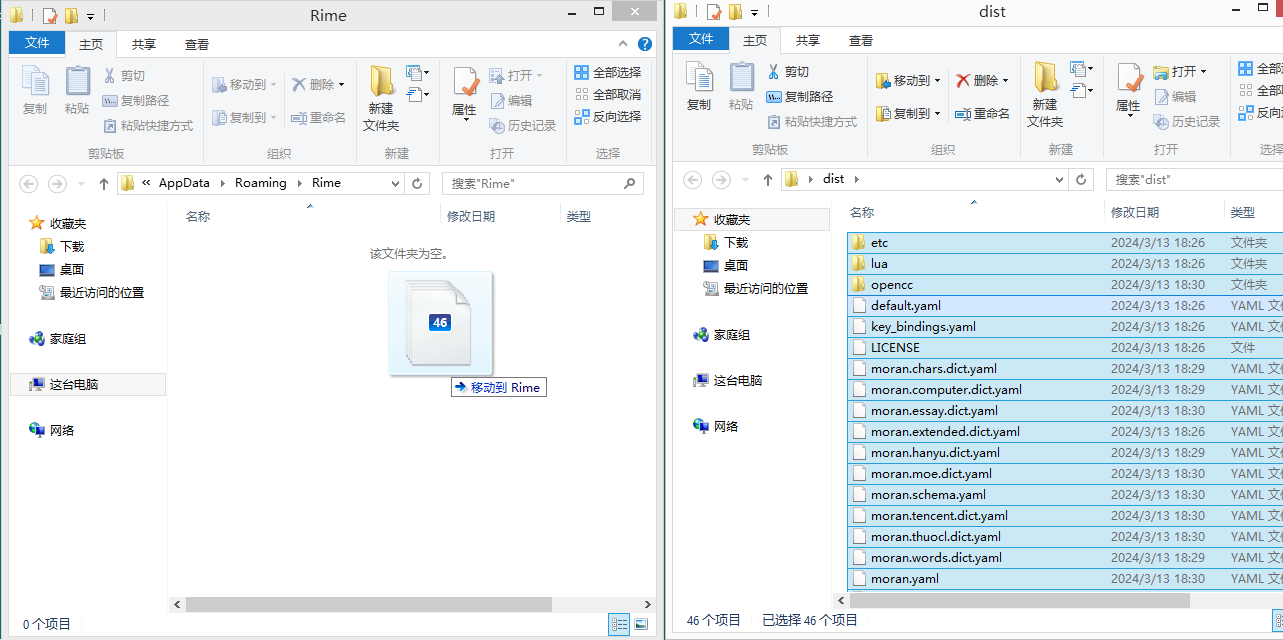This screenshot has width=1283, height=640.
Task: Click Copy path (复制路径) in dist window
Action: pyautogui.click(x=799, y=97)
